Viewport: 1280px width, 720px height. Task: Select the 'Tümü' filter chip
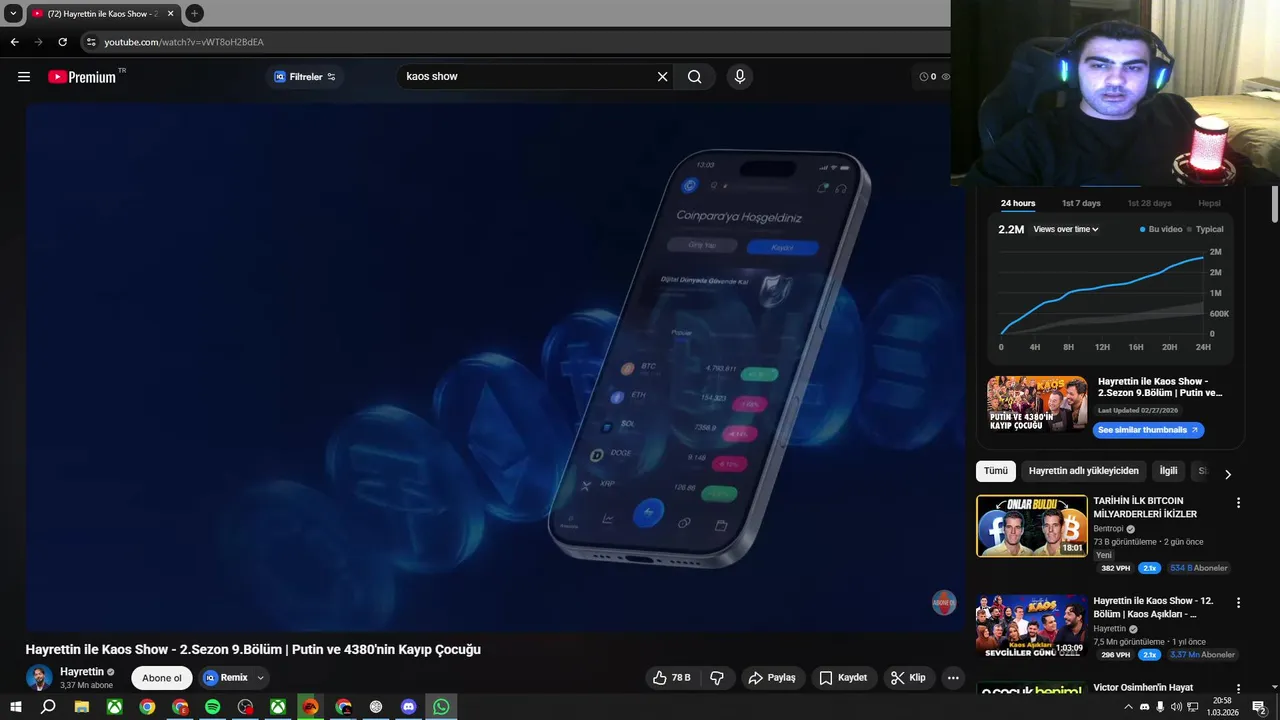[996, 471]
